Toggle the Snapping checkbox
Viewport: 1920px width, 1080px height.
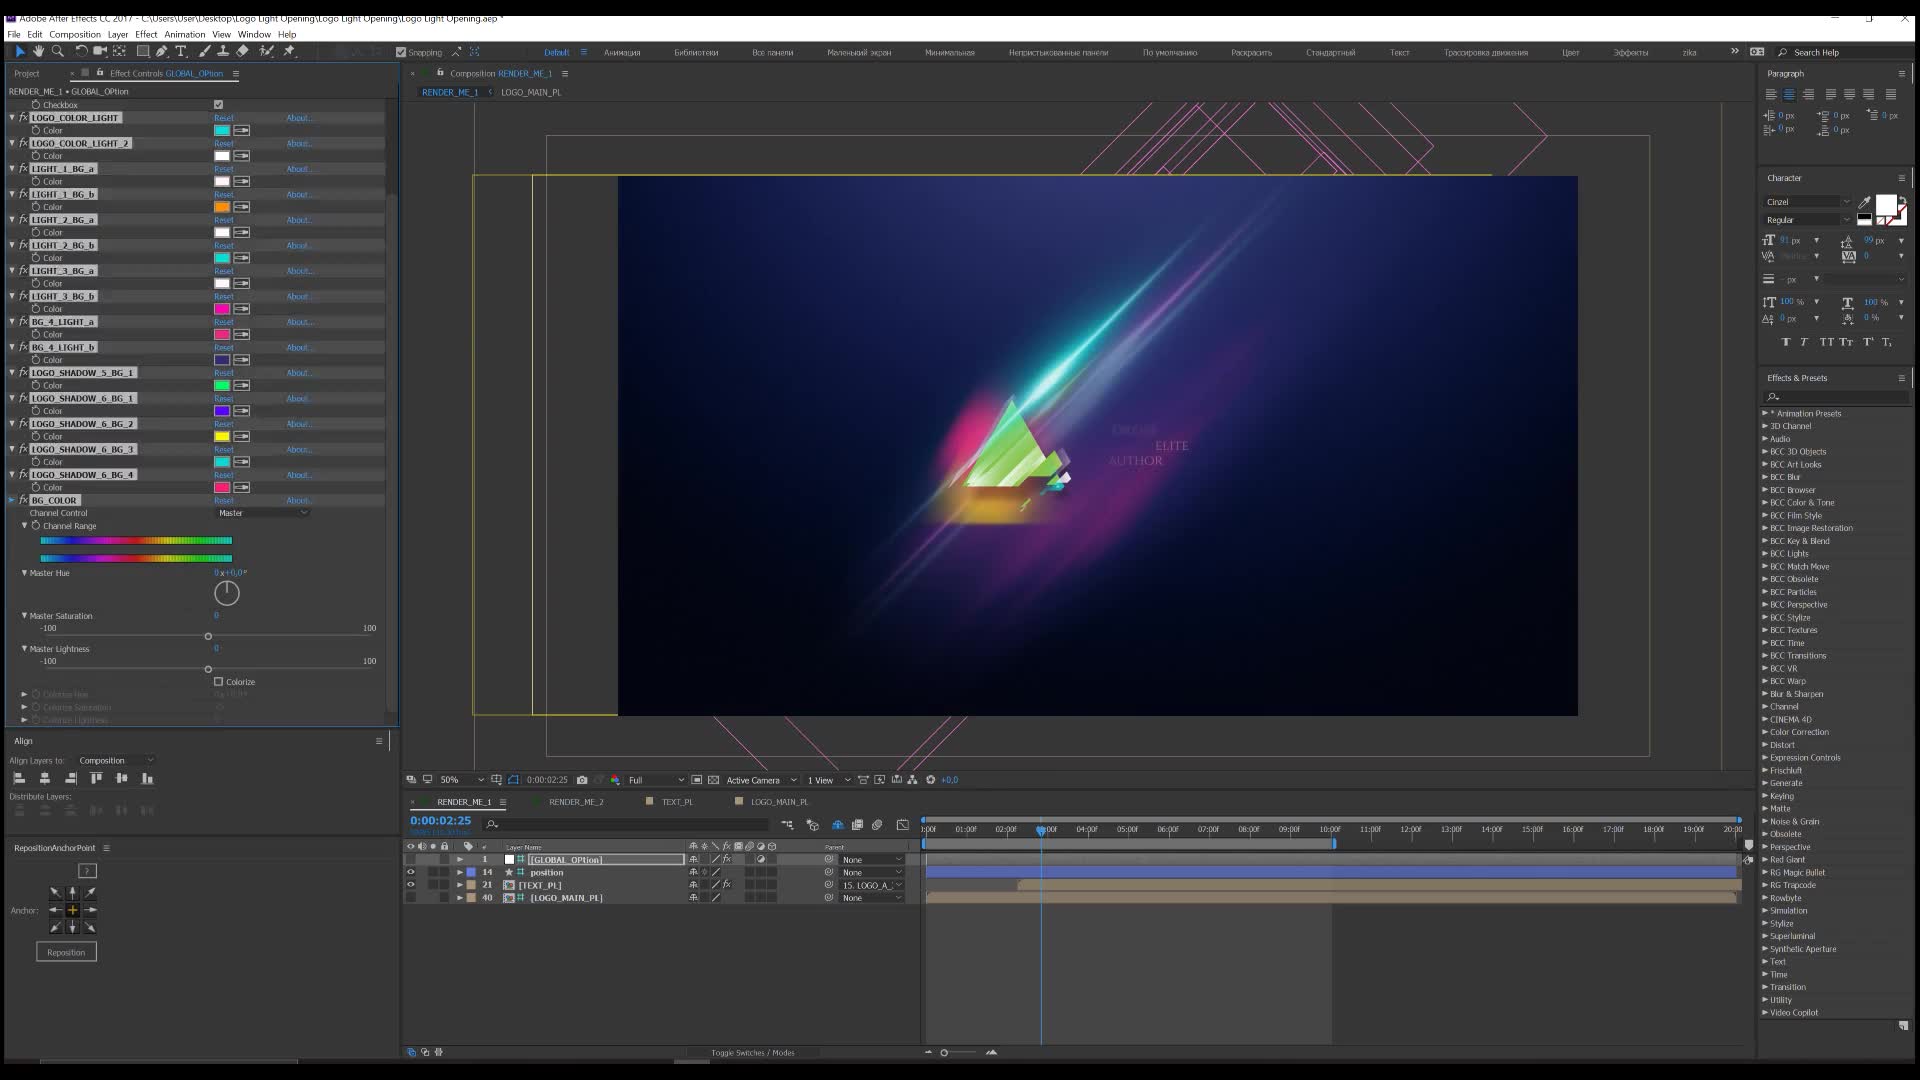[x=401, y=52]
